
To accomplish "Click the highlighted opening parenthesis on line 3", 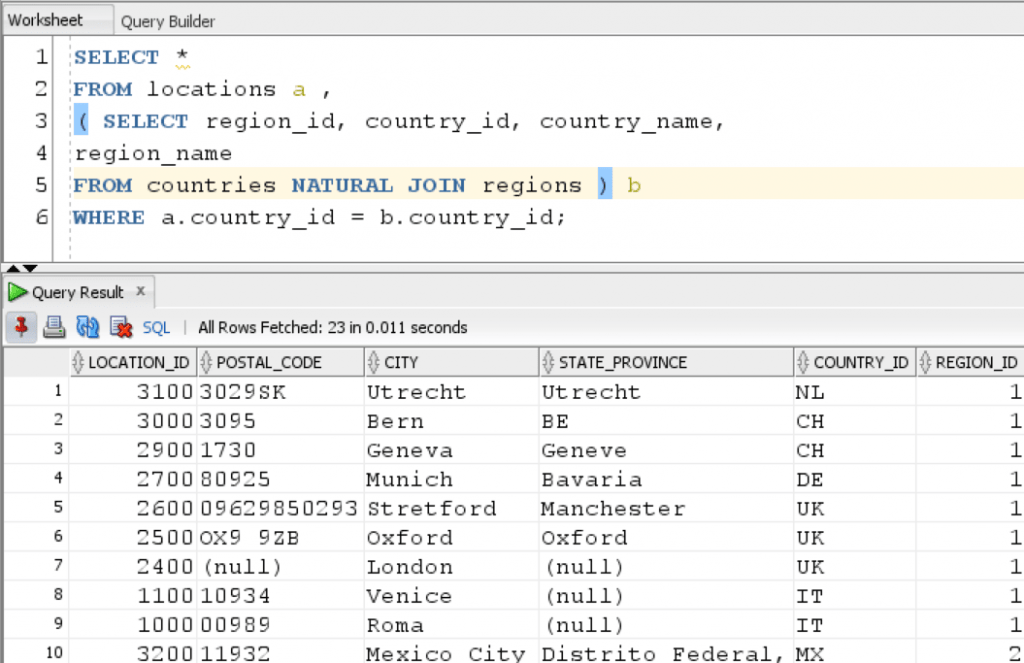I will pyautogui.click(x=82, y=120).
